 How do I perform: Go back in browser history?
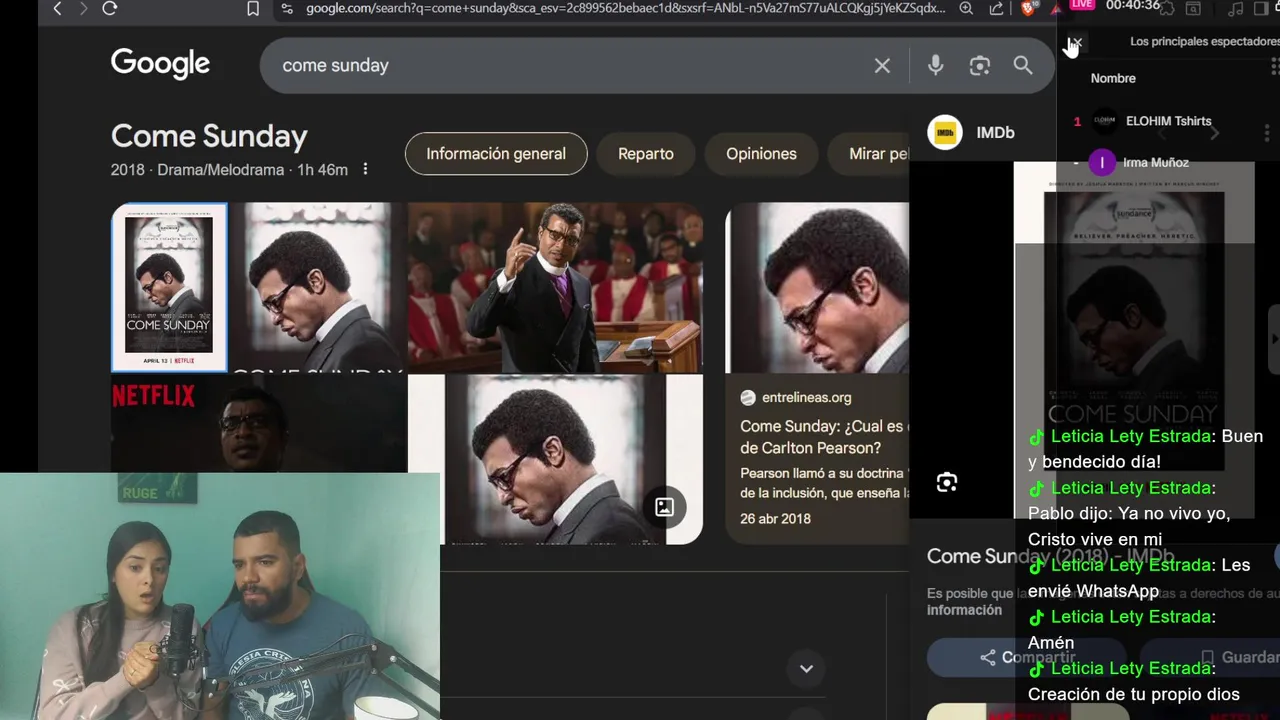point(57,8)
